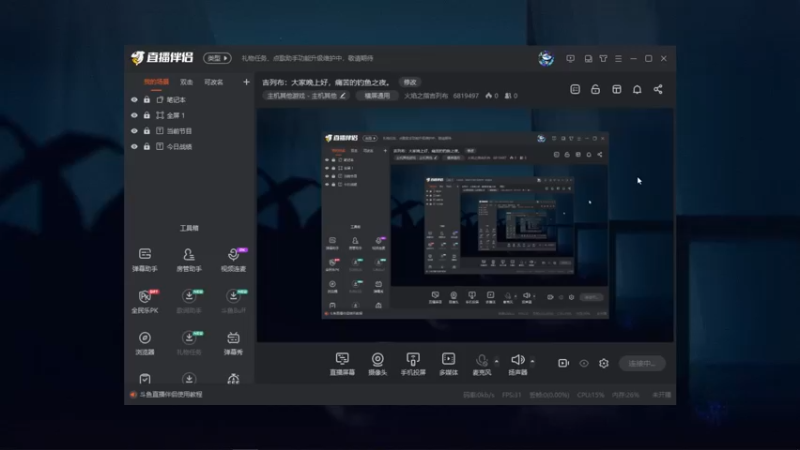Mute the 扬声器 speaker

[x=517, y=364]
